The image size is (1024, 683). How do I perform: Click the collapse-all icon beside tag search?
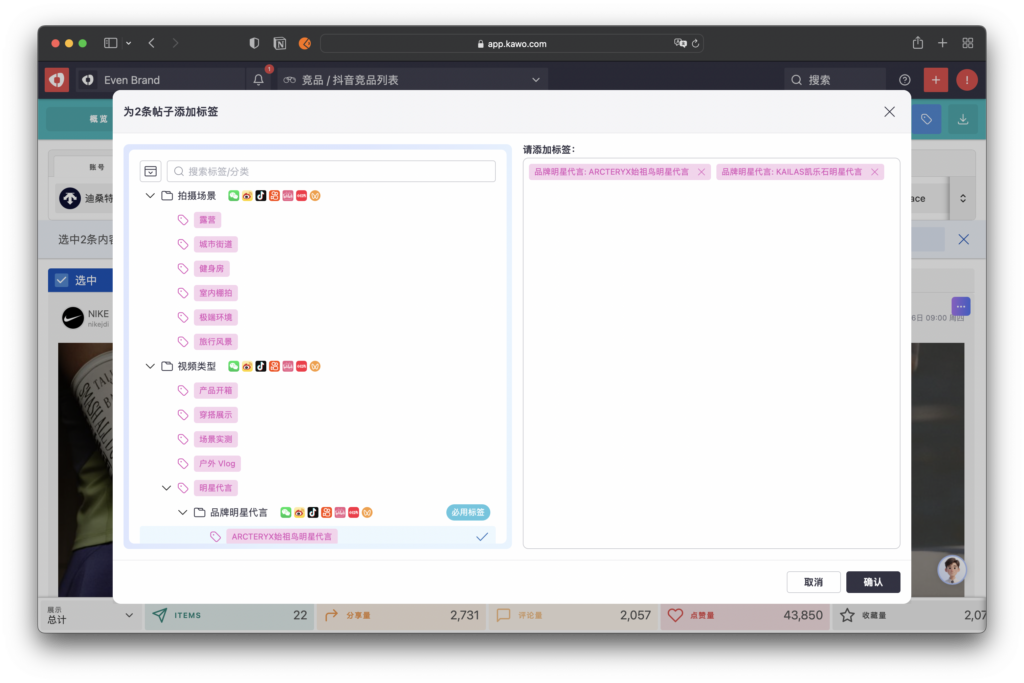coord(151,171)
